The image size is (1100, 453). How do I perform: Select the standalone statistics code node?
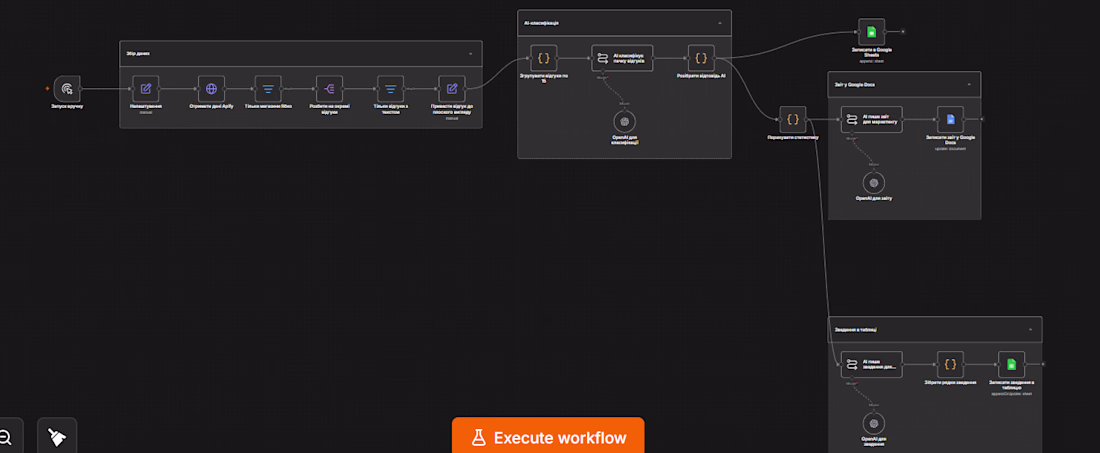pos(793,119)
